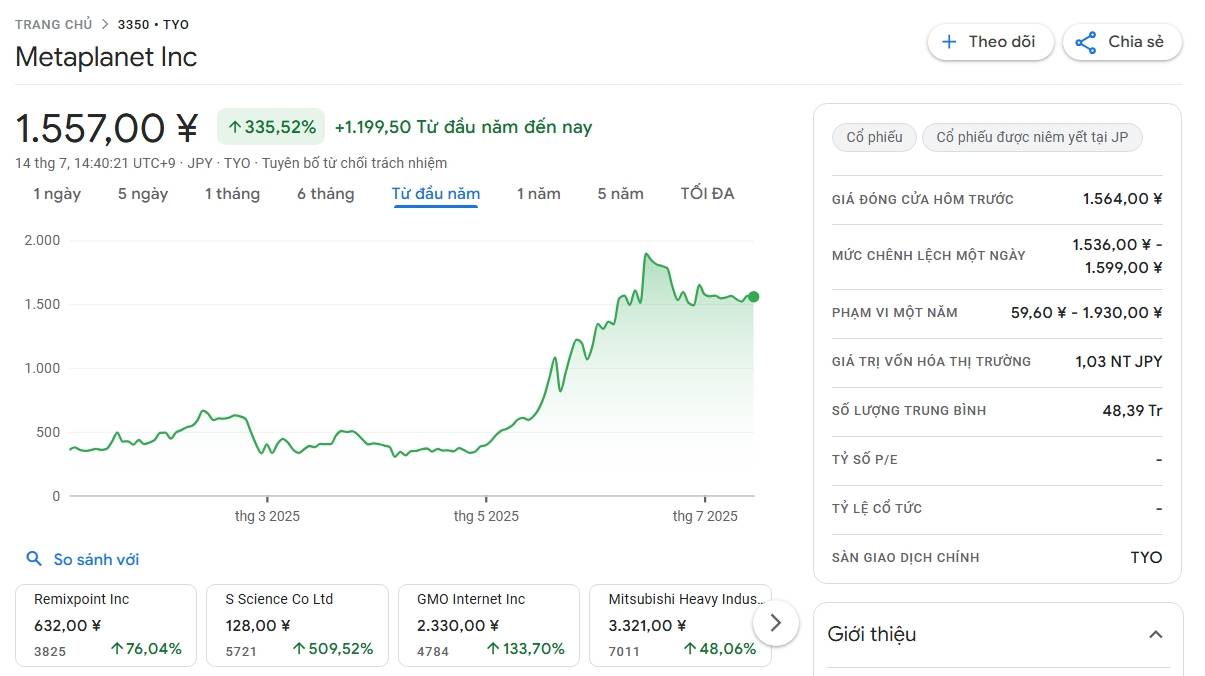Switch to the 6 tháng range
The width and height of the screenshot is (1205, 676).
(x=326, y=194)
